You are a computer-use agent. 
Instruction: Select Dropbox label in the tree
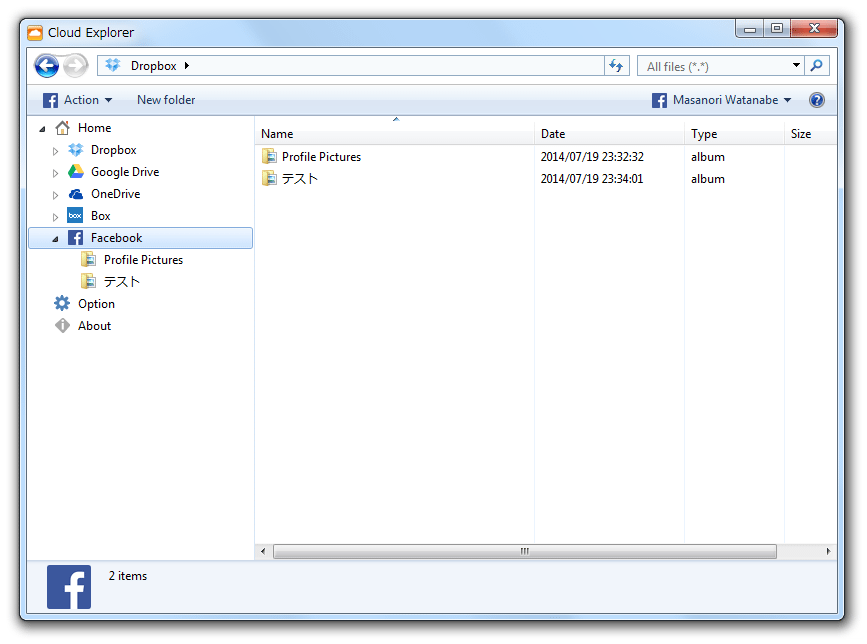click(113, 150)
